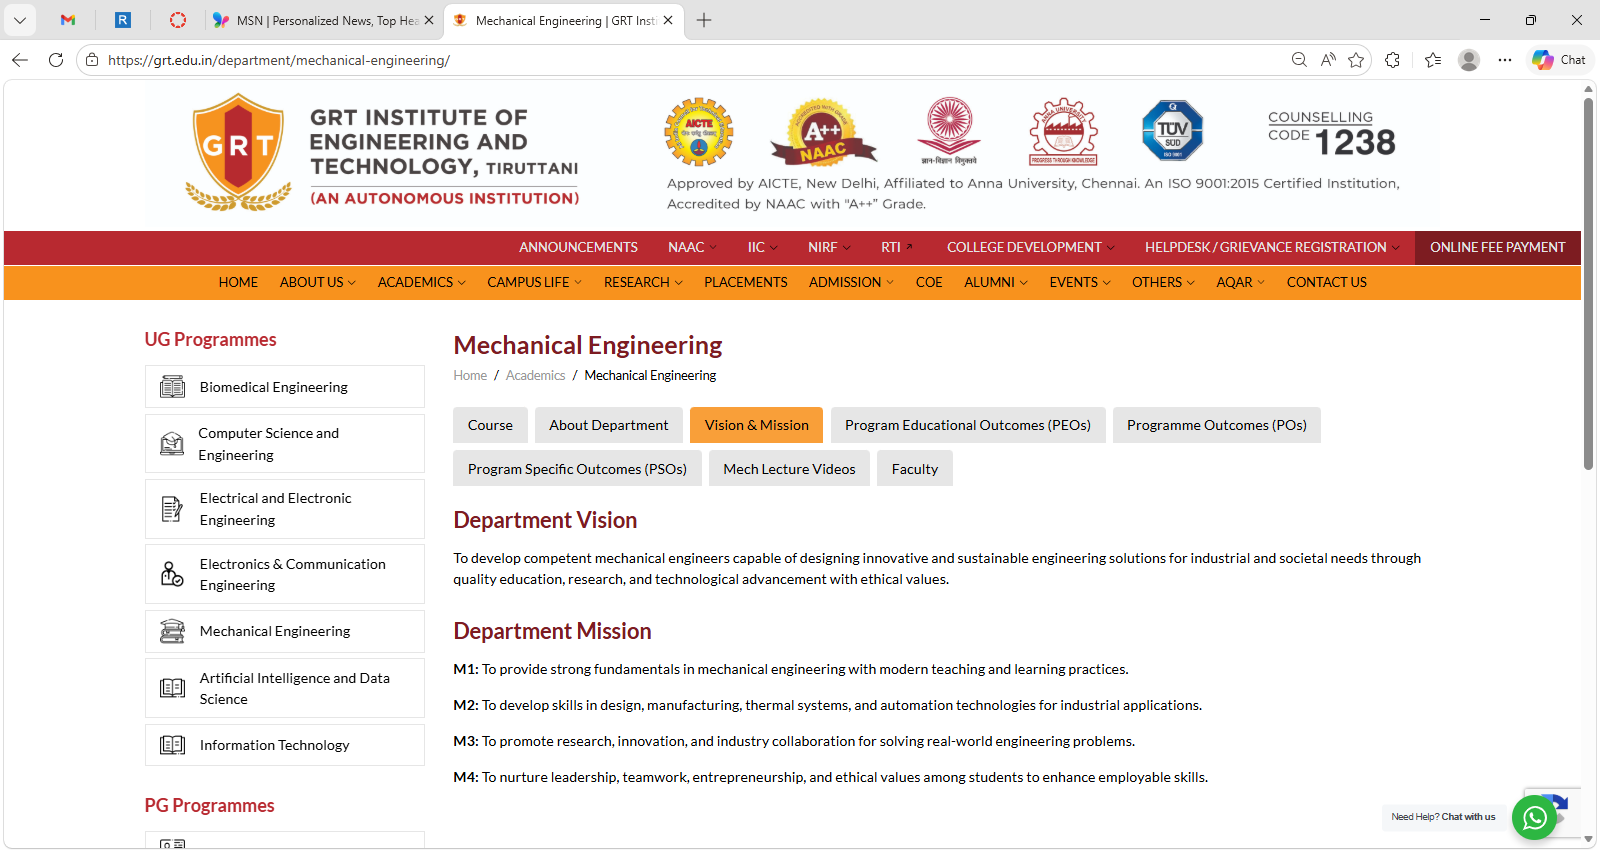Click the browser profile avatar
The height and width of the screenshot is (852, 1600).
pos(1468,60)
